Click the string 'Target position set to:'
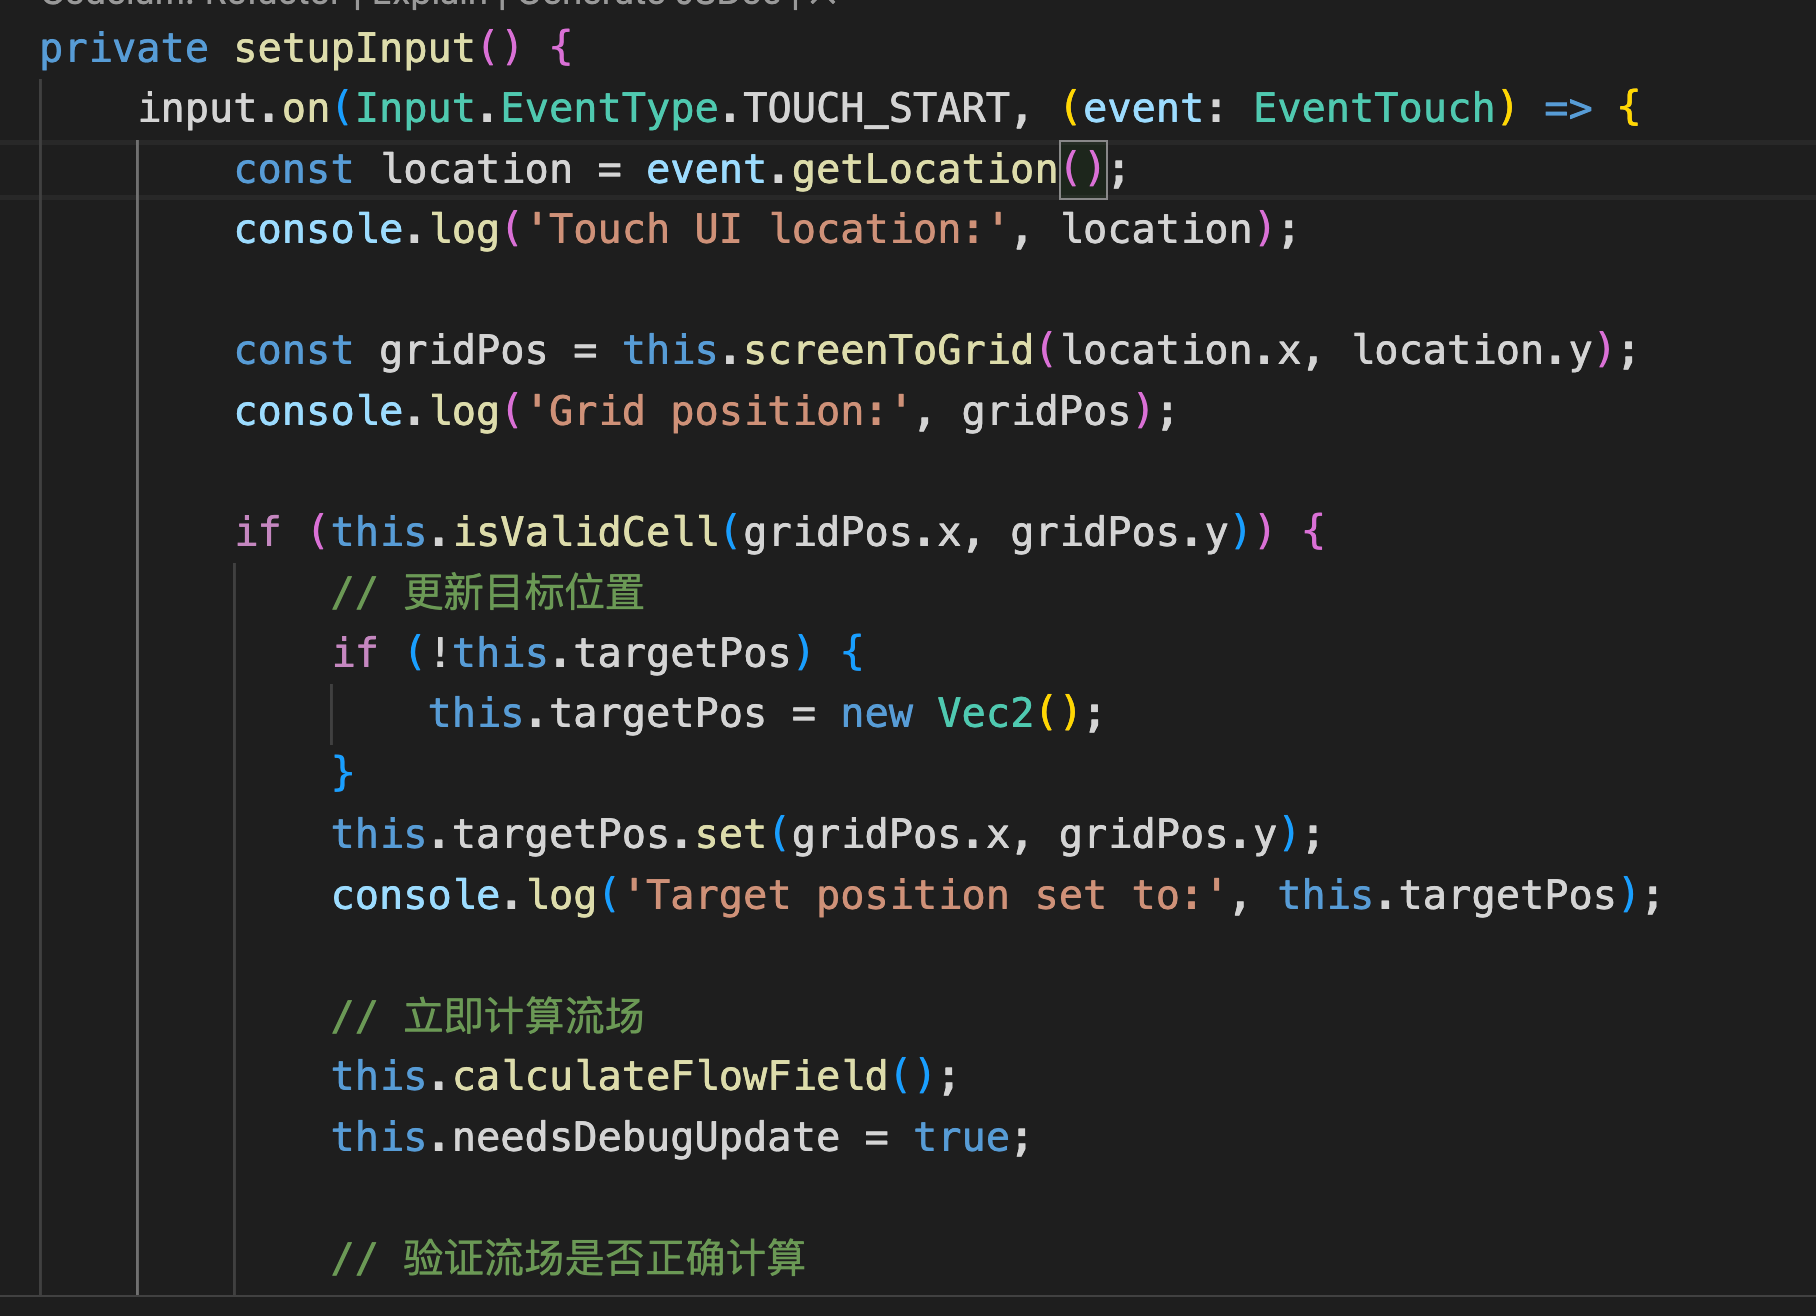This screenshot has width=1816, height=1316. [924, 895]
